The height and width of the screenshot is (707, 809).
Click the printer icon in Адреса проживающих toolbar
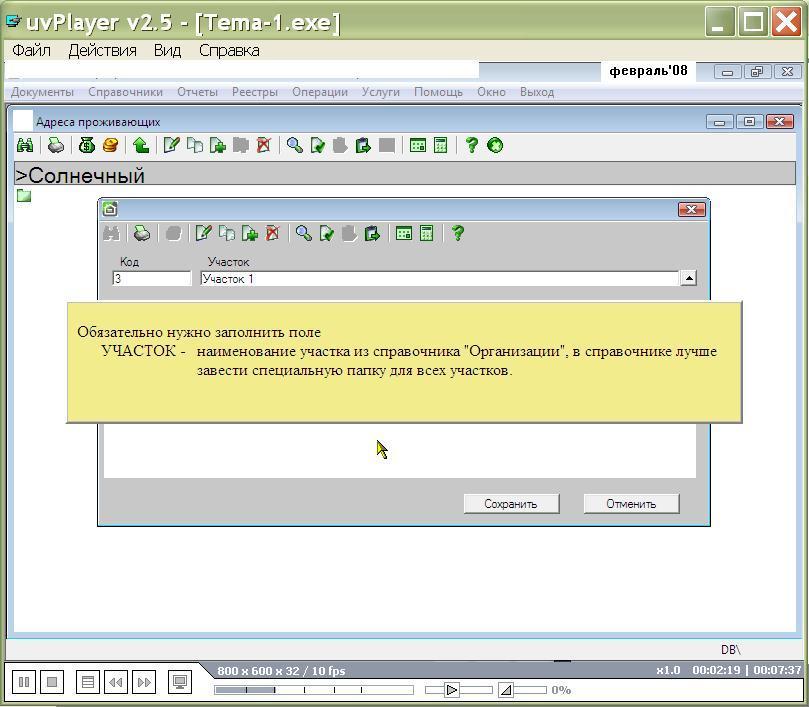coord(56,146)
